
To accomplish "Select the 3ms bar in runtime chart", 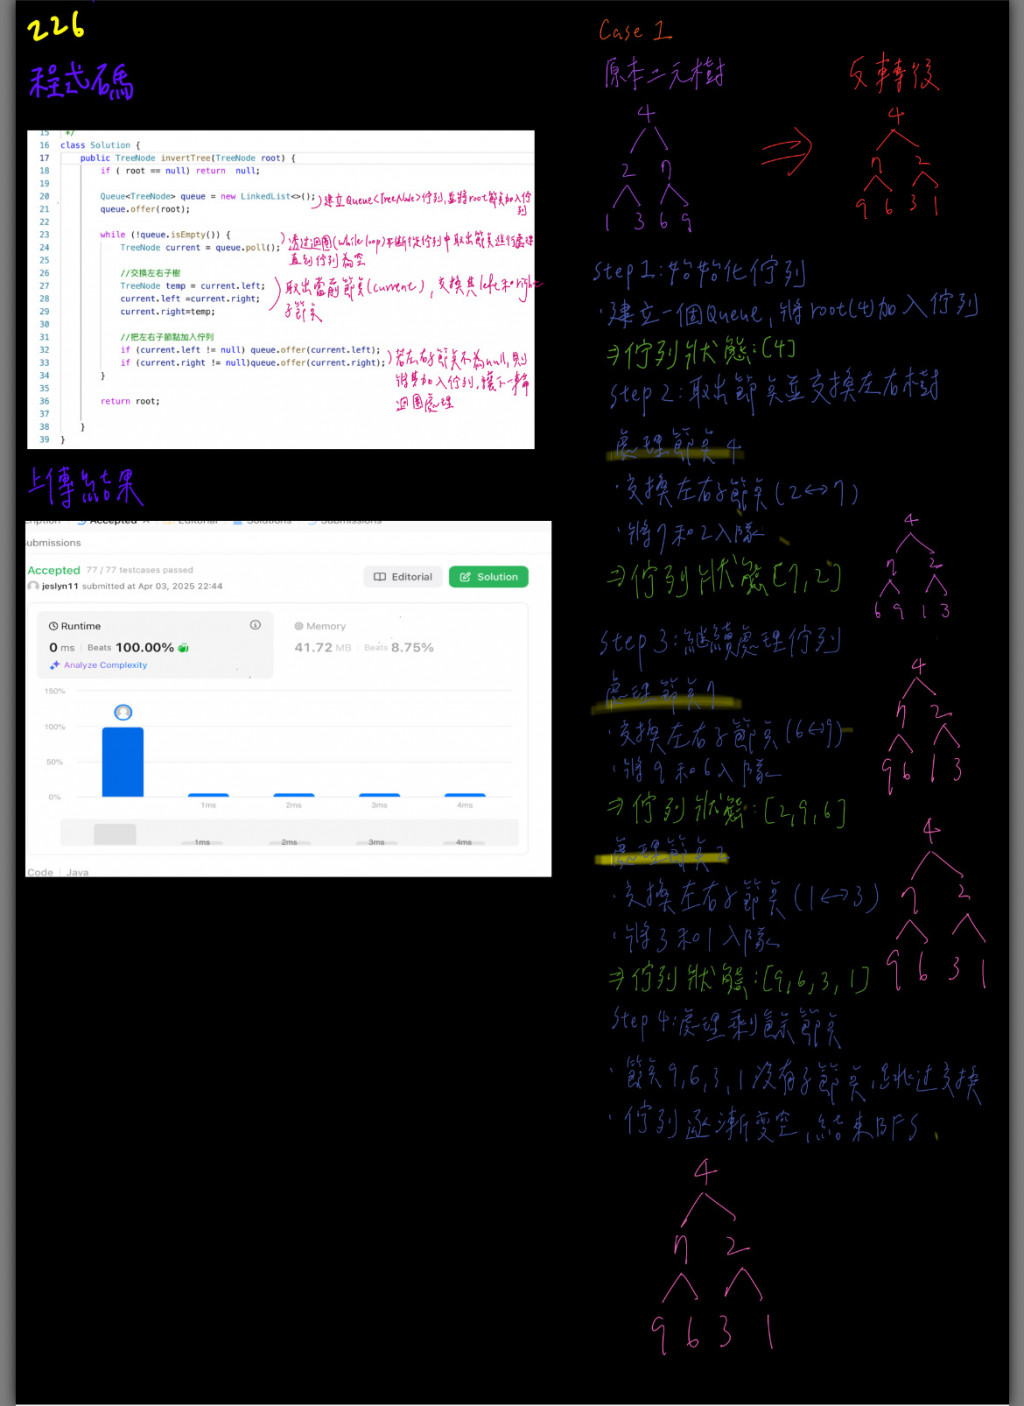I will coord(379,795).
